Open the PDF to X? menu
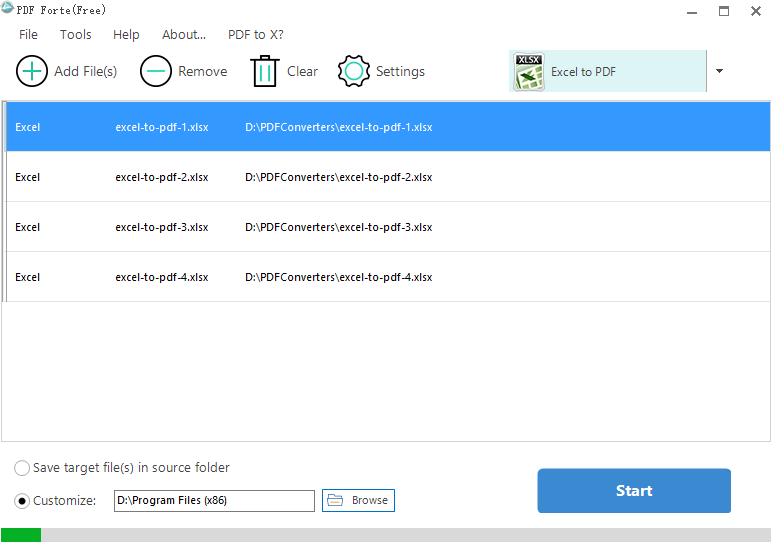The image size is (772, 545). pyautogui.click(x=256, y=34)
